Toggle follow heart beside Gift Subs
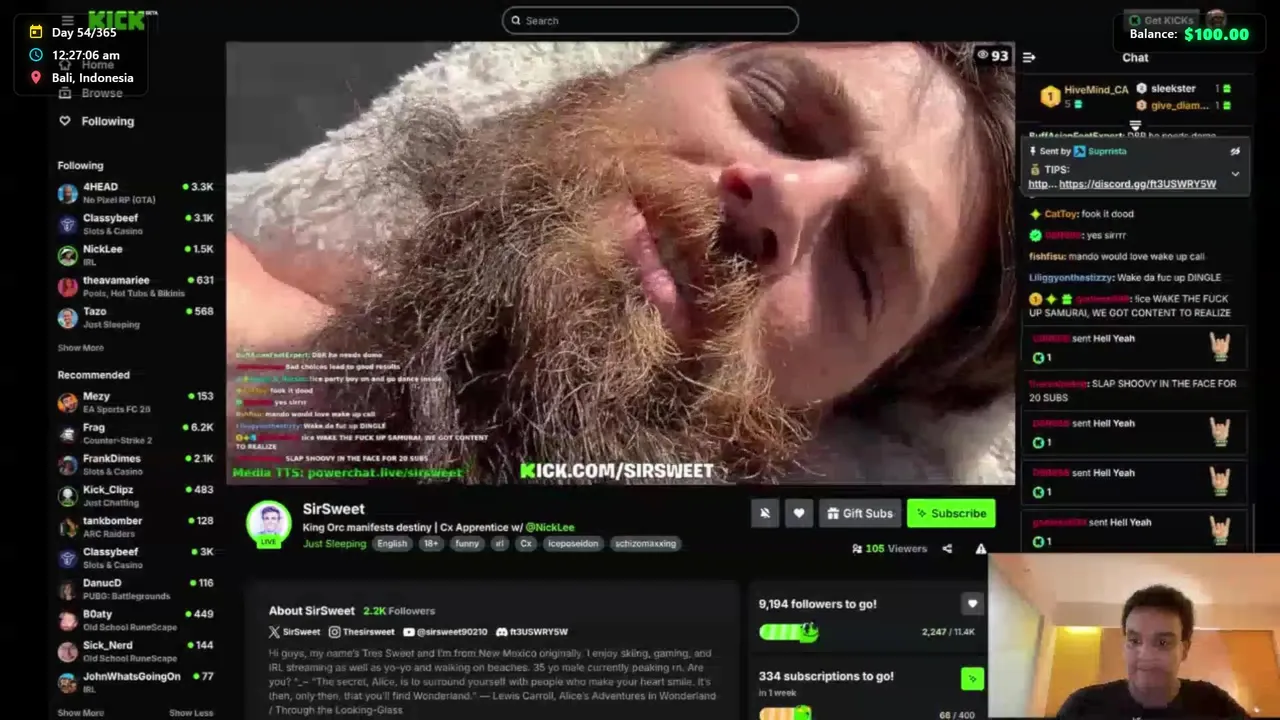The height and width of the screenshot is (720, 1280). tap(799, 513)
